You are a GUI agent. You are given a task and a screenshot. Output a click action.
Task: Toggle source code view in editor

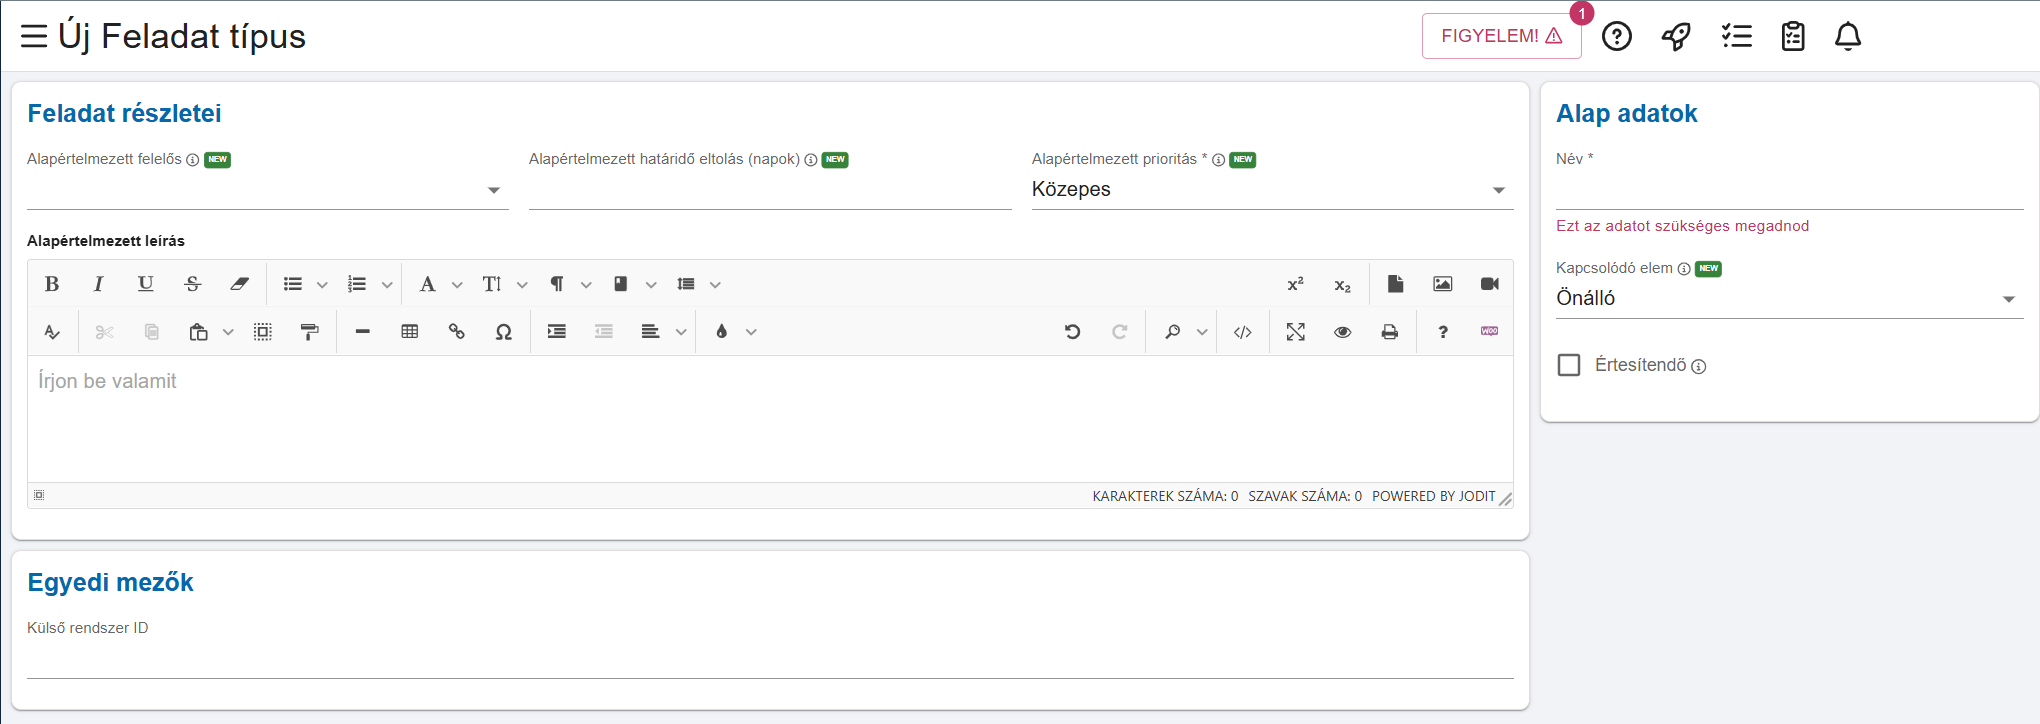1242,332
